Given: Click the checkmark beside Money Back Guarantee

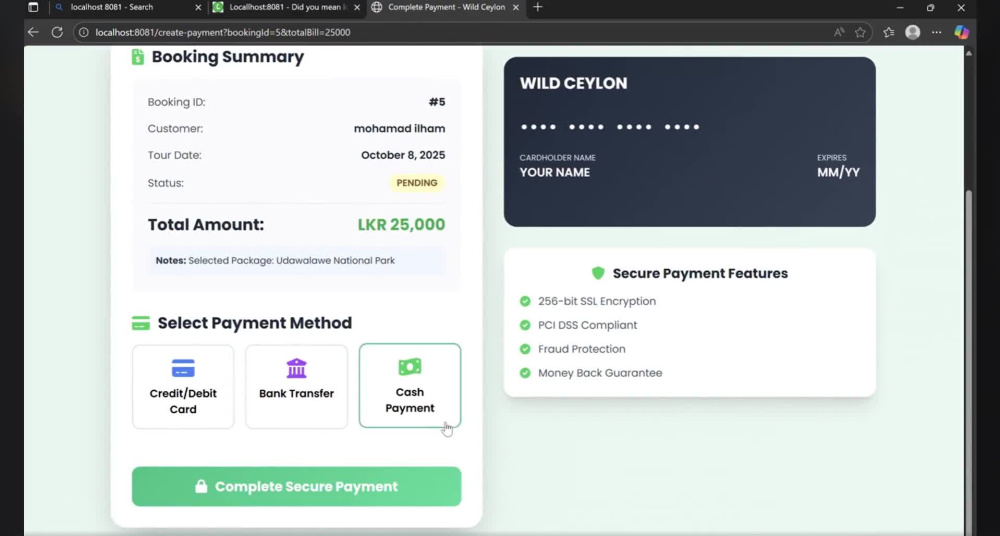Looking at the screenshot, I should tap(525, 373).
